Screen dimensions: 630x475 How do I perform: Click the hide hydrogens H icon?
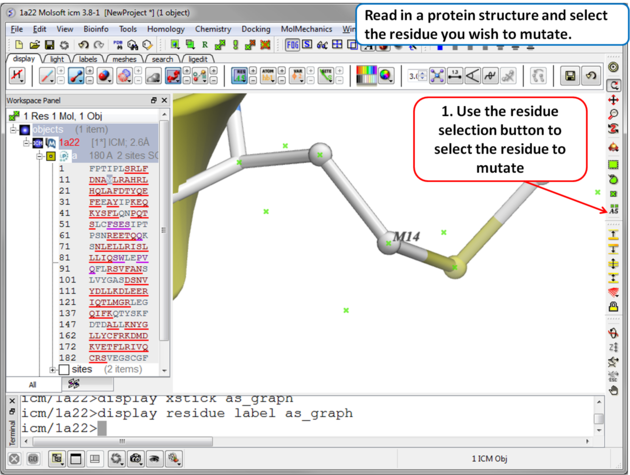pos(17,76)
